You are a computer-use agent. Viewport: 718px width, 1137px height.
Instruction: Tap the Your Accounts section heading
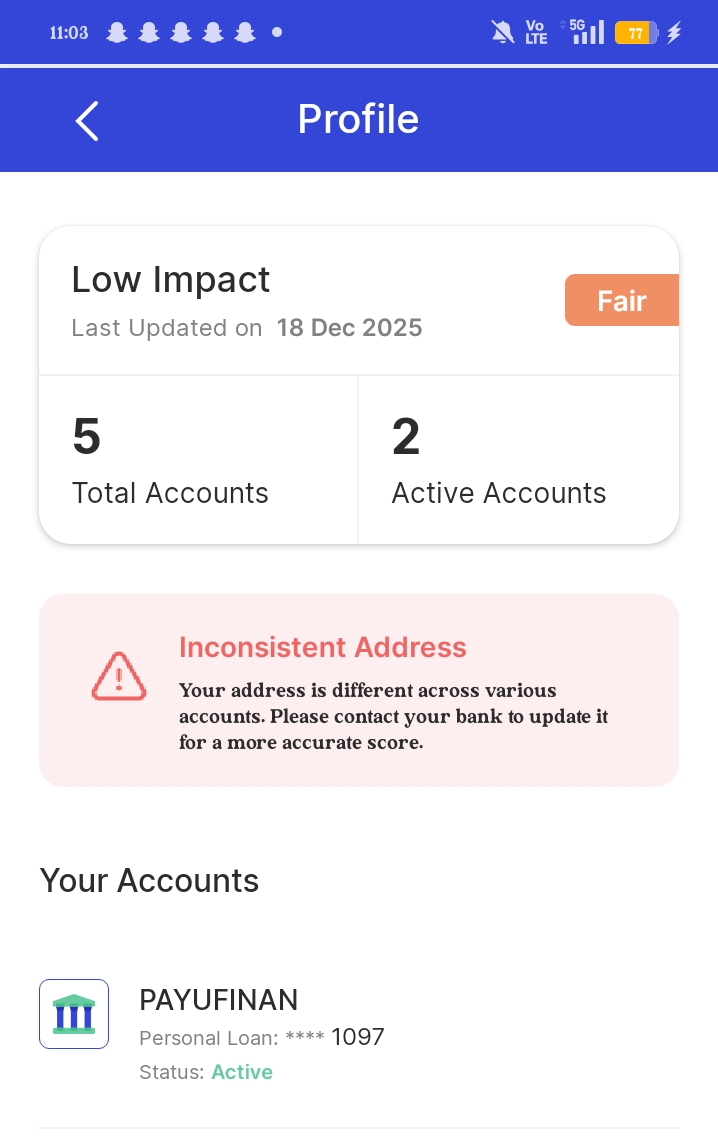click(150, 881)
